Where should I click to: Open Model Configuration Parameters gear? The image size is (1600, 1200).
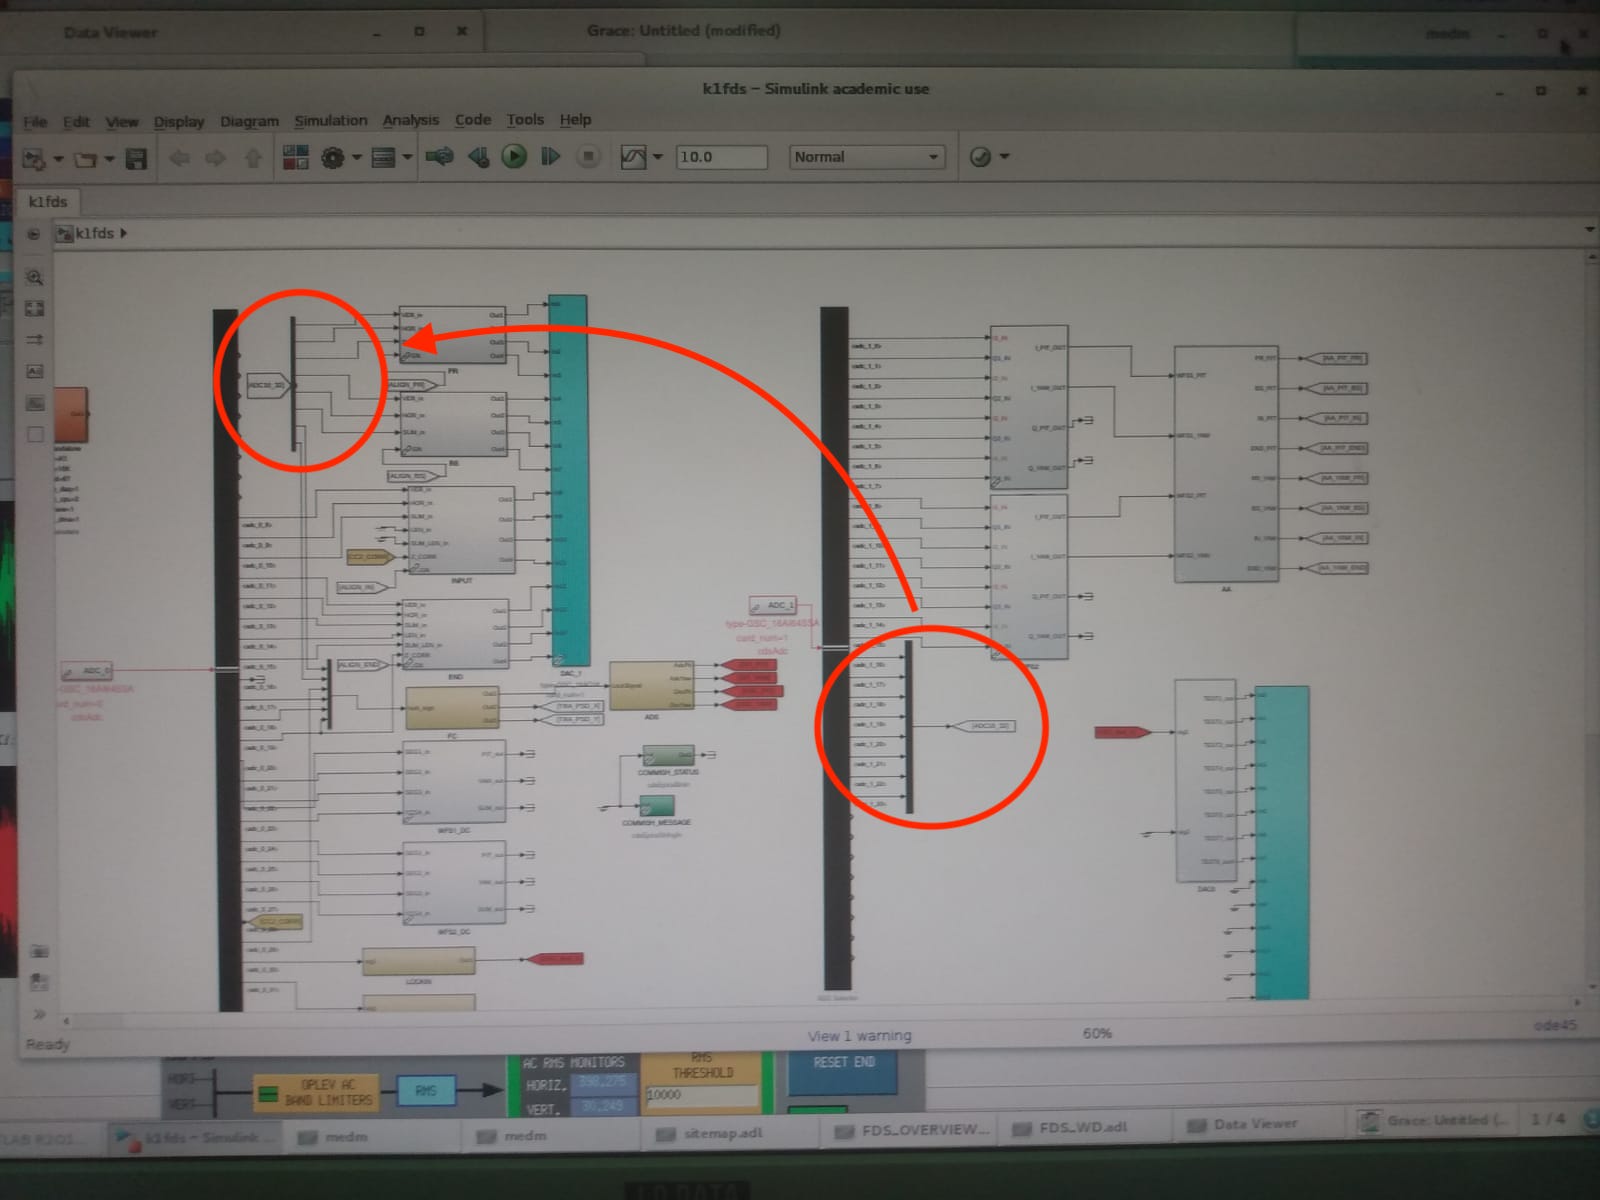[x=333, y=157]
